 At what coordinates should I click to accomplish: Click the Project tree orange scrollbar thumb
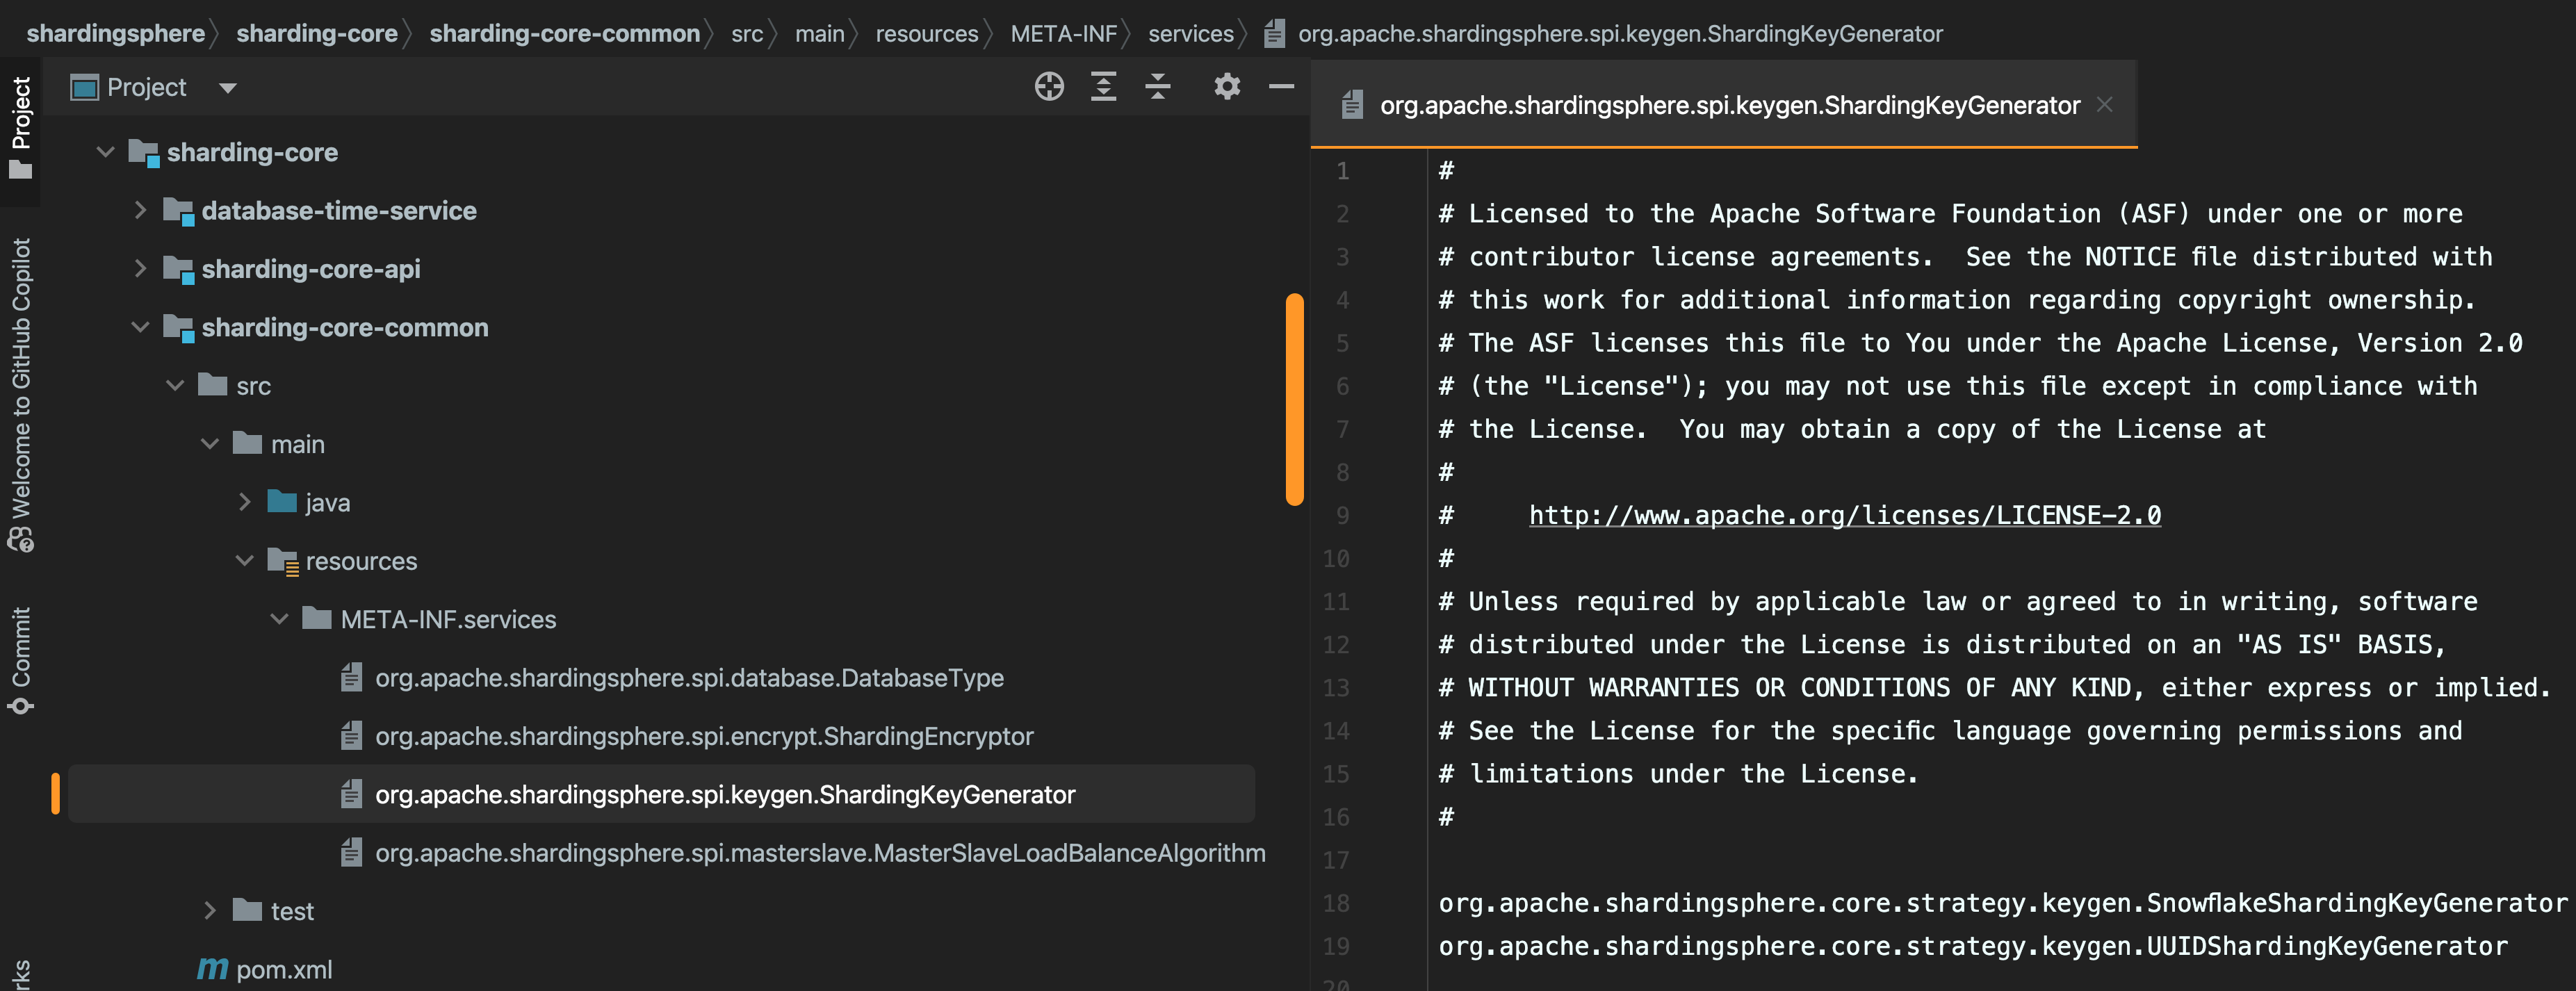point(1294,399)
